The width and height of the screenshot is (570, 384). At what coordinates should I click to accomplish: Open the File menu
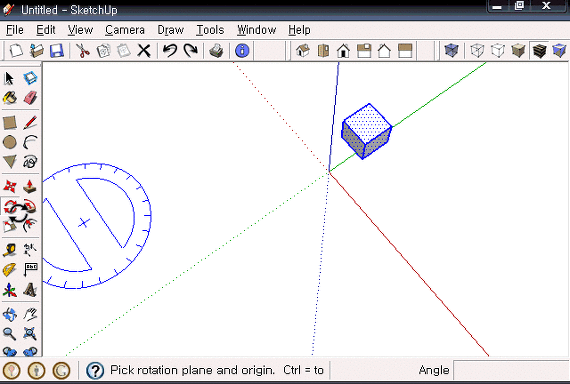(15, 30)
